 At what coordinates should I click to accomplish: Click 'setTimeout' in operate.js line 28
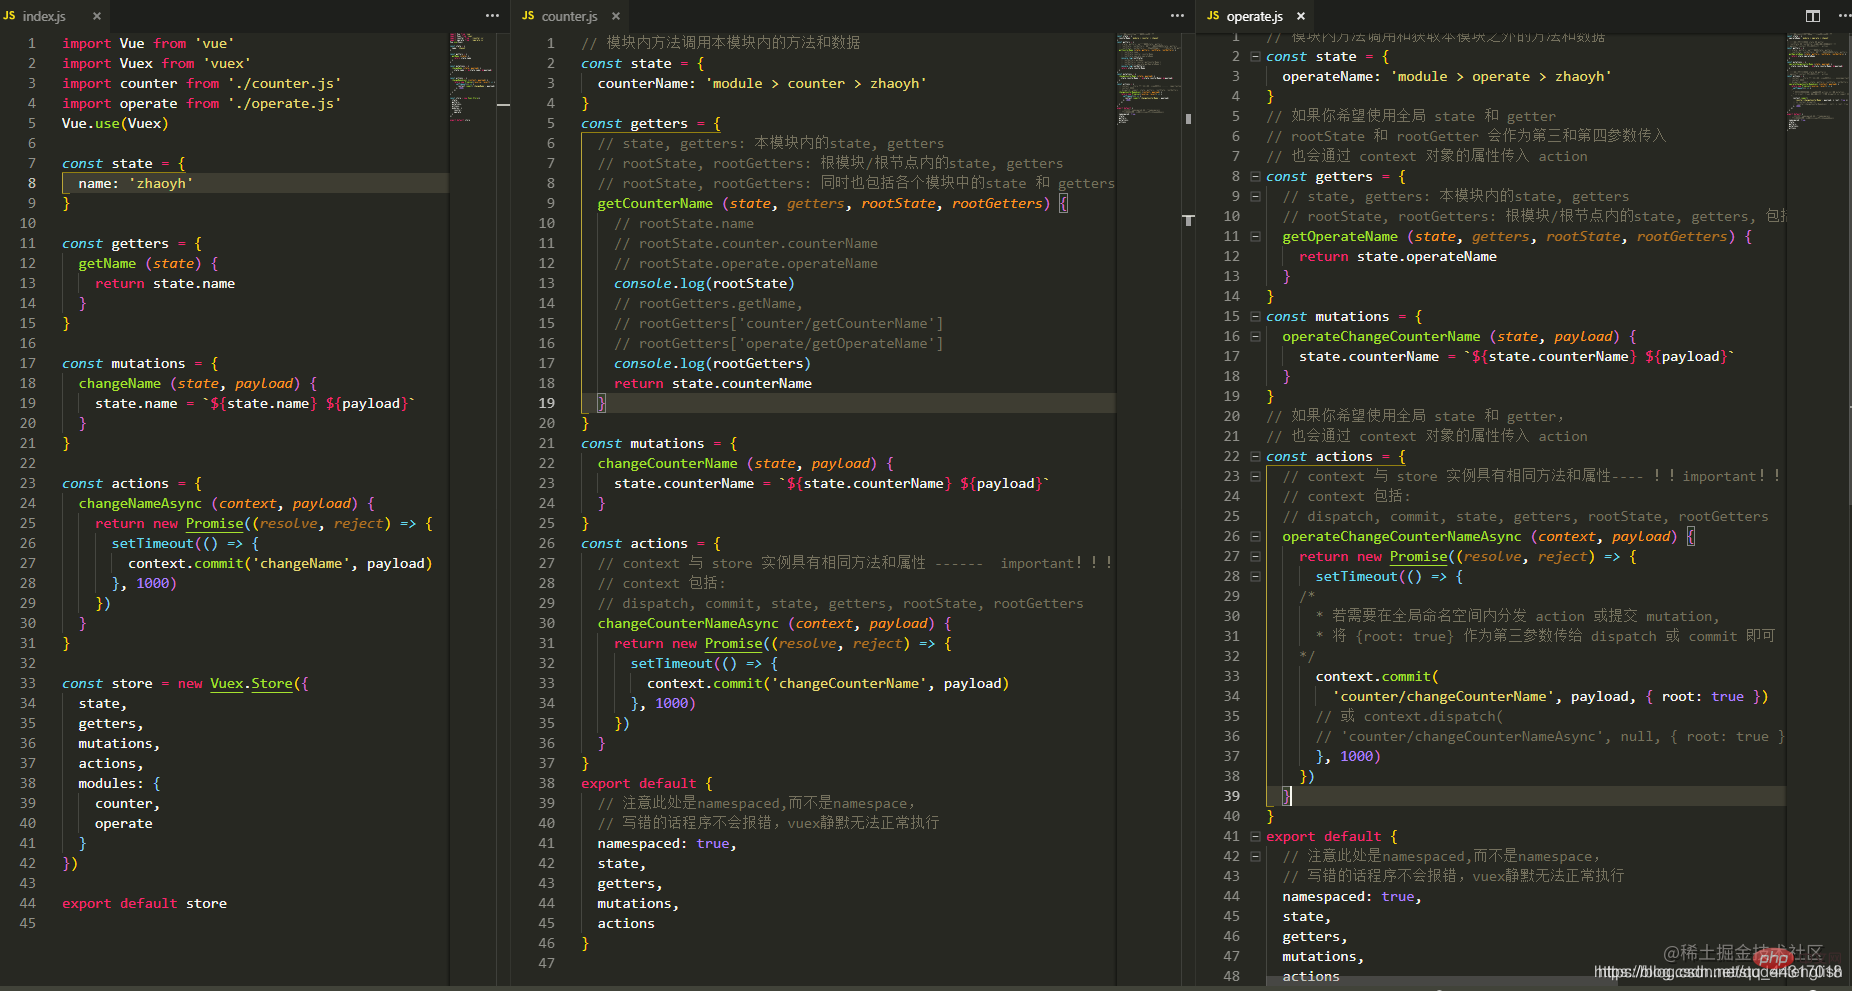[x=1356, y=577]
